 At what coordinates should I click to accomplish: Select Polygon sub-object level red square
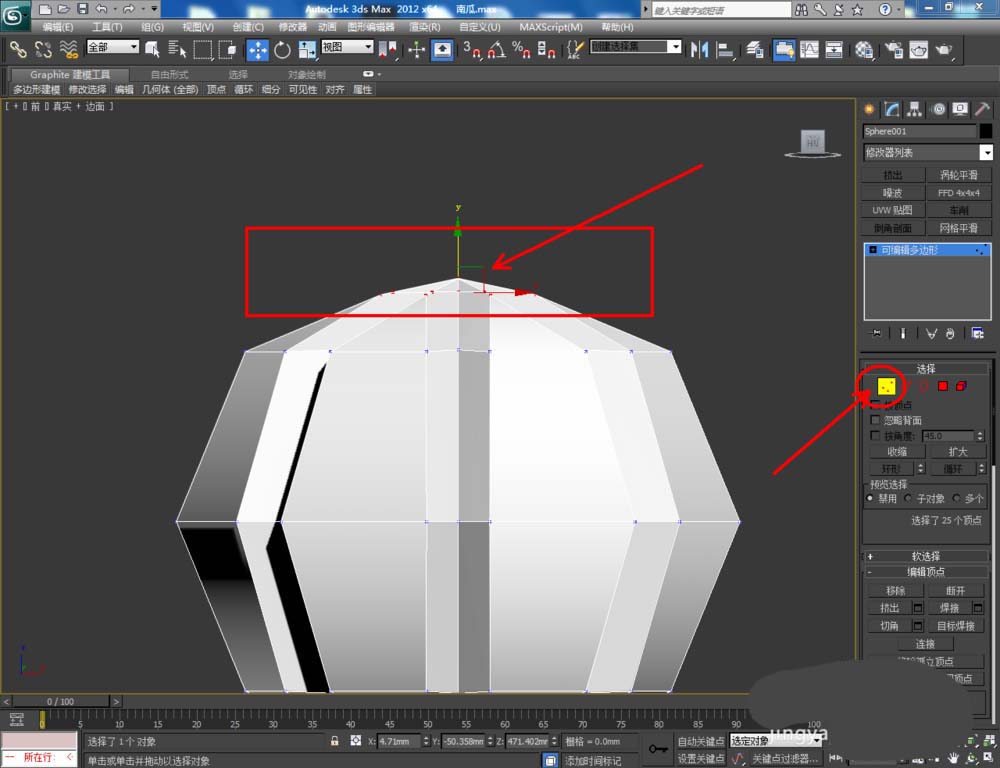(x=943, y=386)
